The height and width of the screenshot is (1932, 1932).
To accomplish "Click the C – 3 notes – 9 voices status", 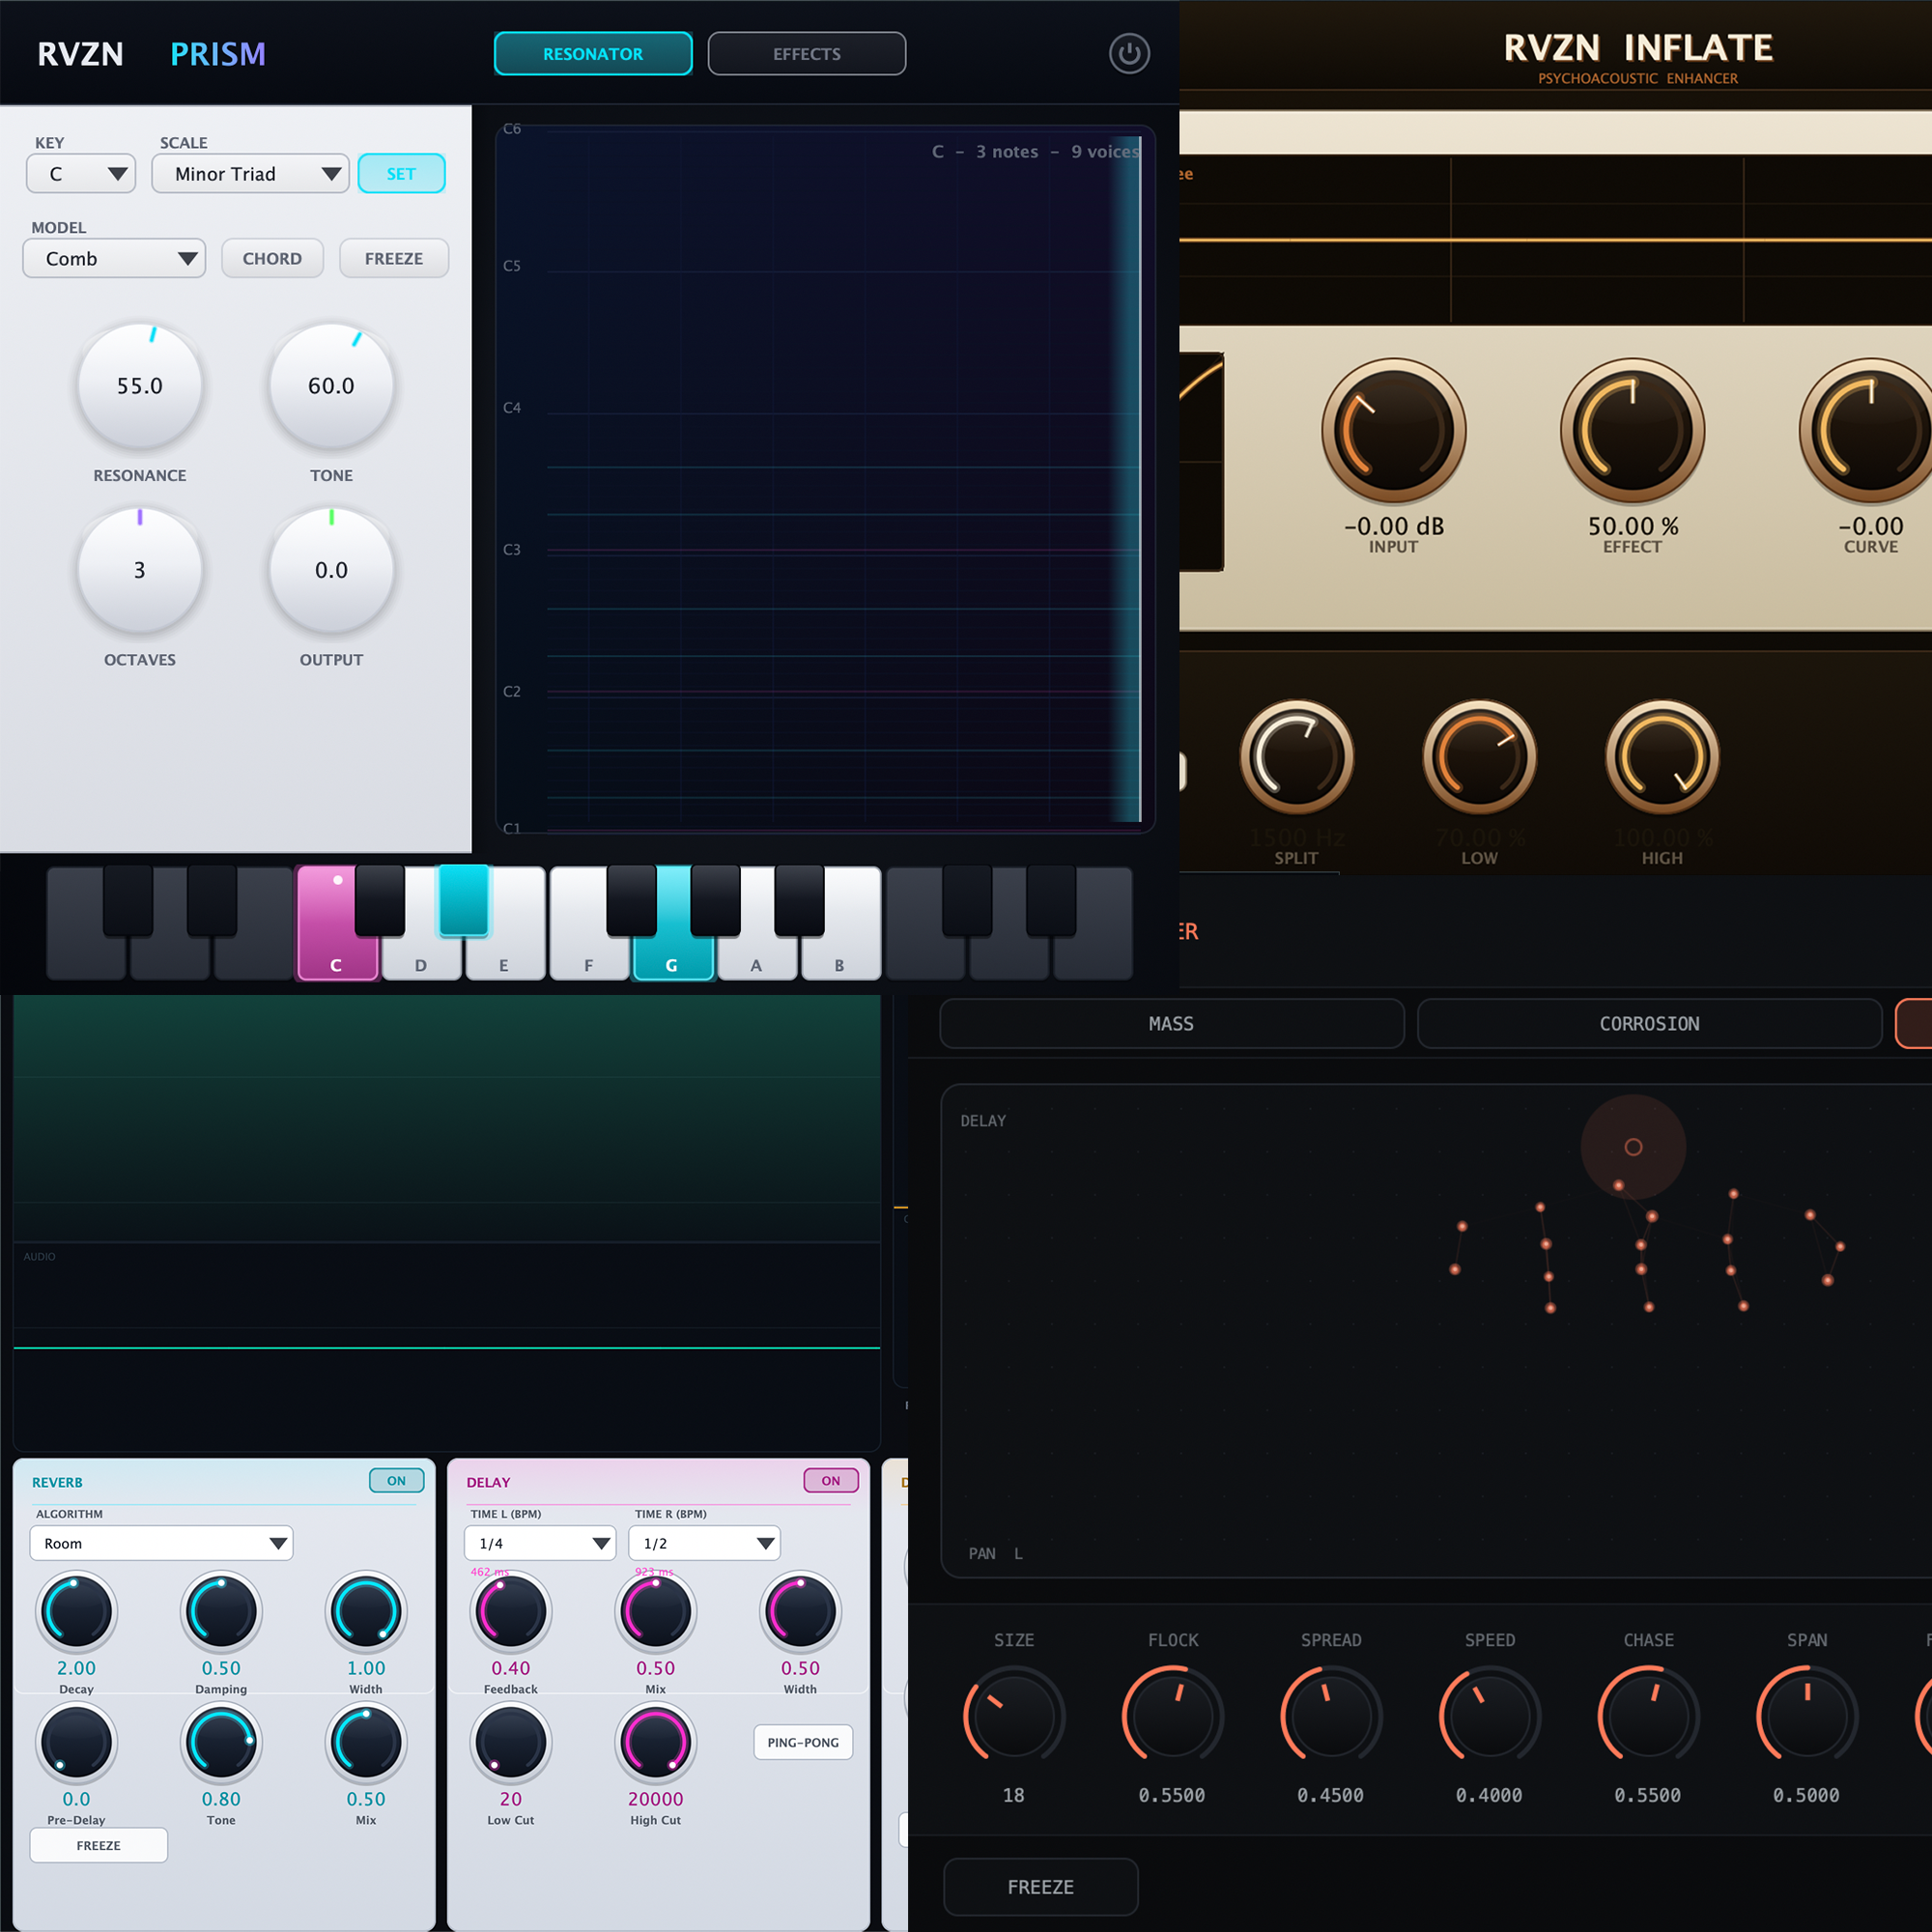I will 1036,152.
